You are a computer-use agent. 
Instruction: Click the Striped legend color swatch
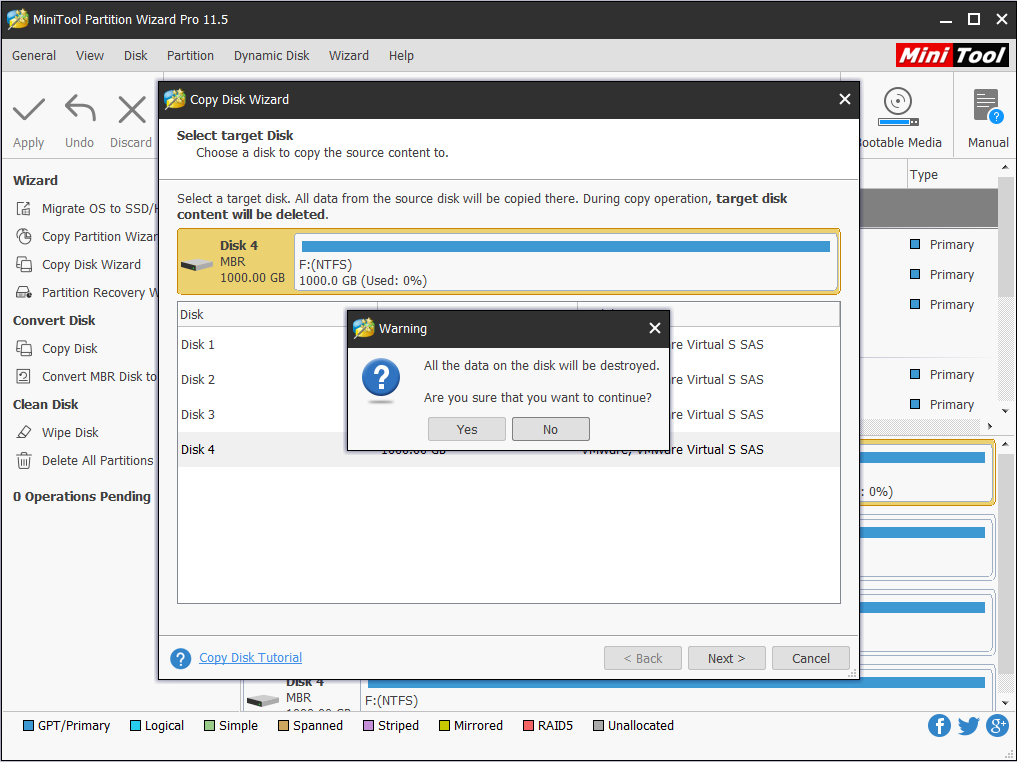pyautogui.click(x=368, y=726)
